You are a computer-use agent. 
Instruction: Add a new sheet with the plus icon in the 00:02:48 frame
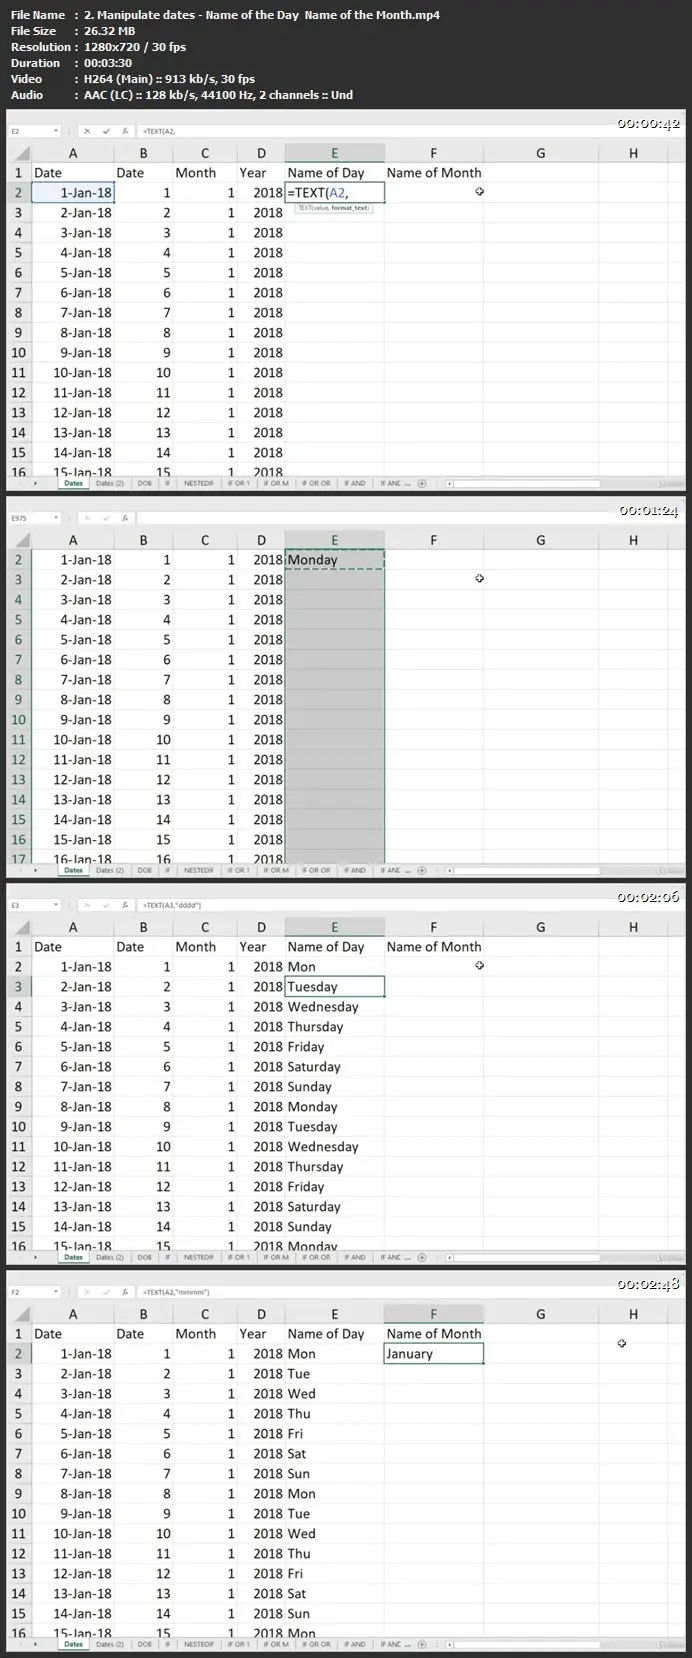point(422,1644)
